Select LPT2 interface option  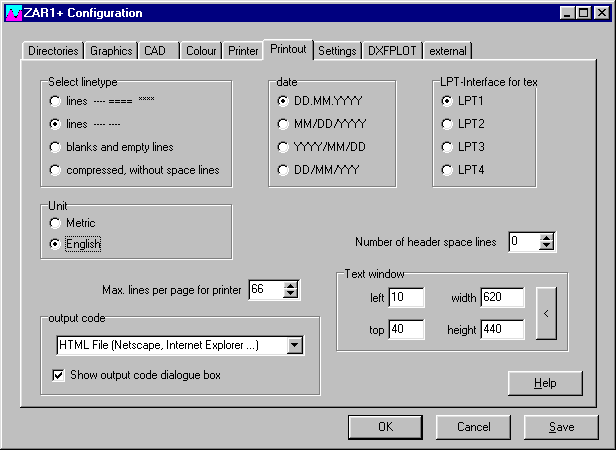coord(446,124)
